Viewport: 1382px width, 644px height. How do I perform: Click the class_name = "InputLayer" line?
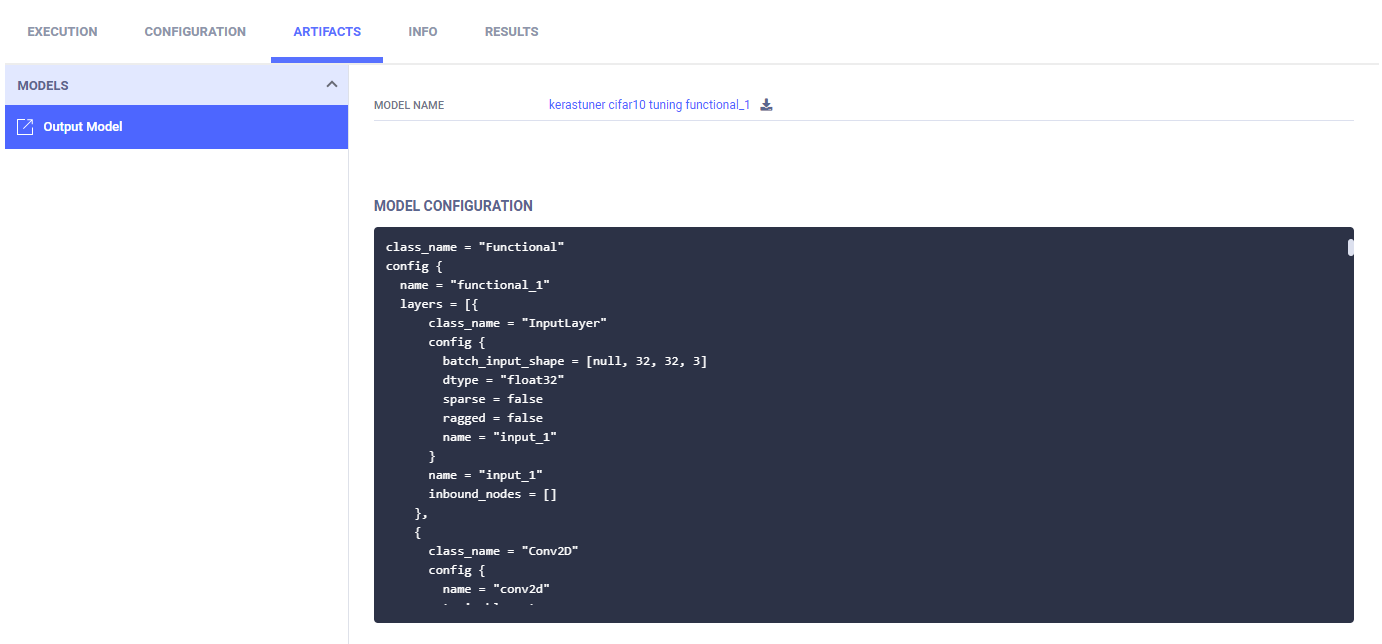[x=517, y=323]
